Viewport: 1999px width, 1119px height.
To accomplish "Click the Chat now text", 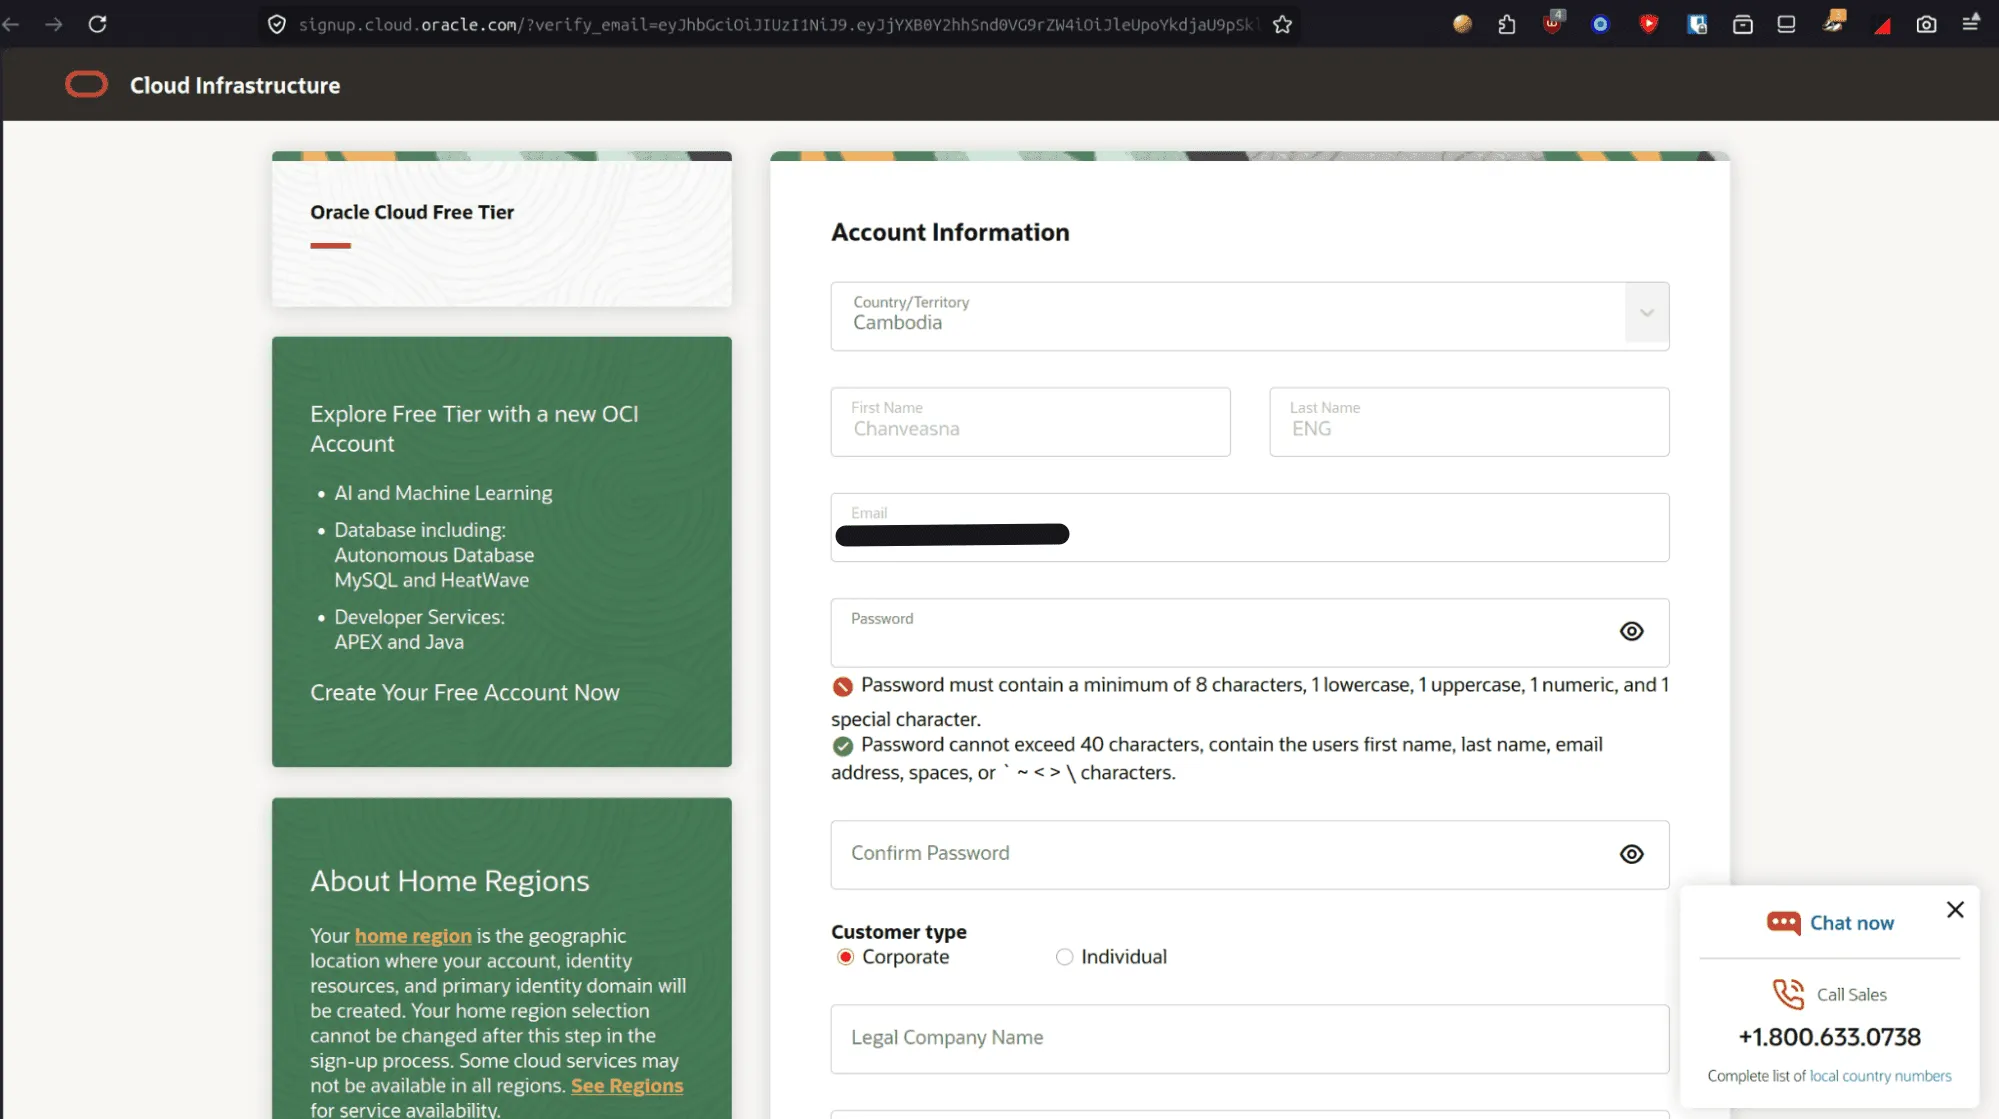I will coord(1852,923).
